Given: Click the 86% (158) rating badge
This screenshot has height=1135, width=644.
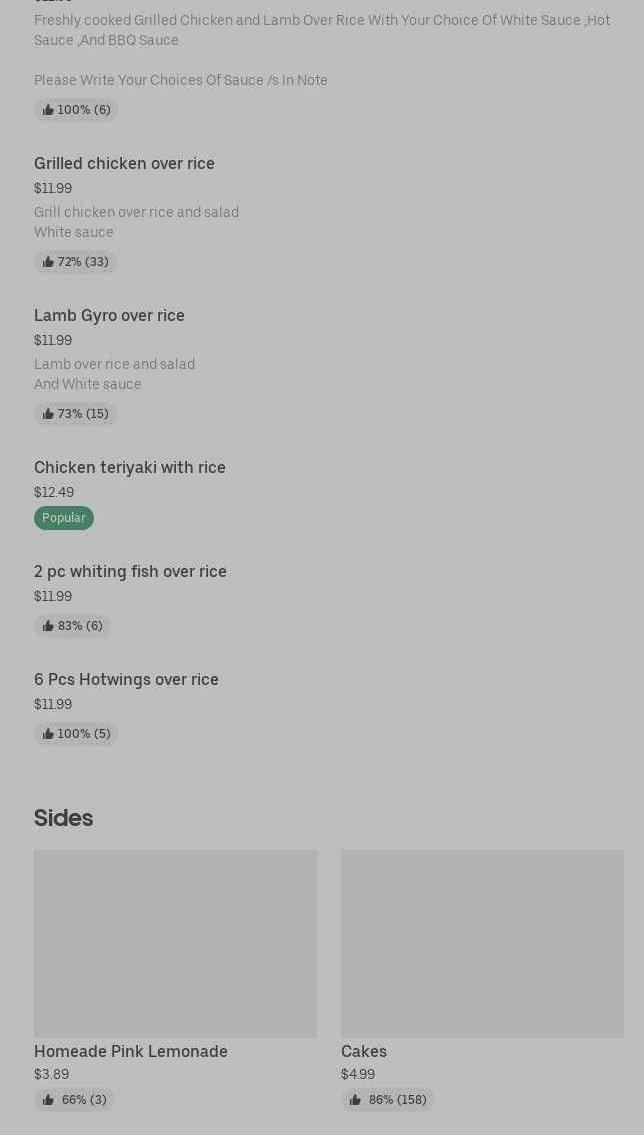Looking at the screenshot, I should pyautogui.click(x=388, y=1100).
